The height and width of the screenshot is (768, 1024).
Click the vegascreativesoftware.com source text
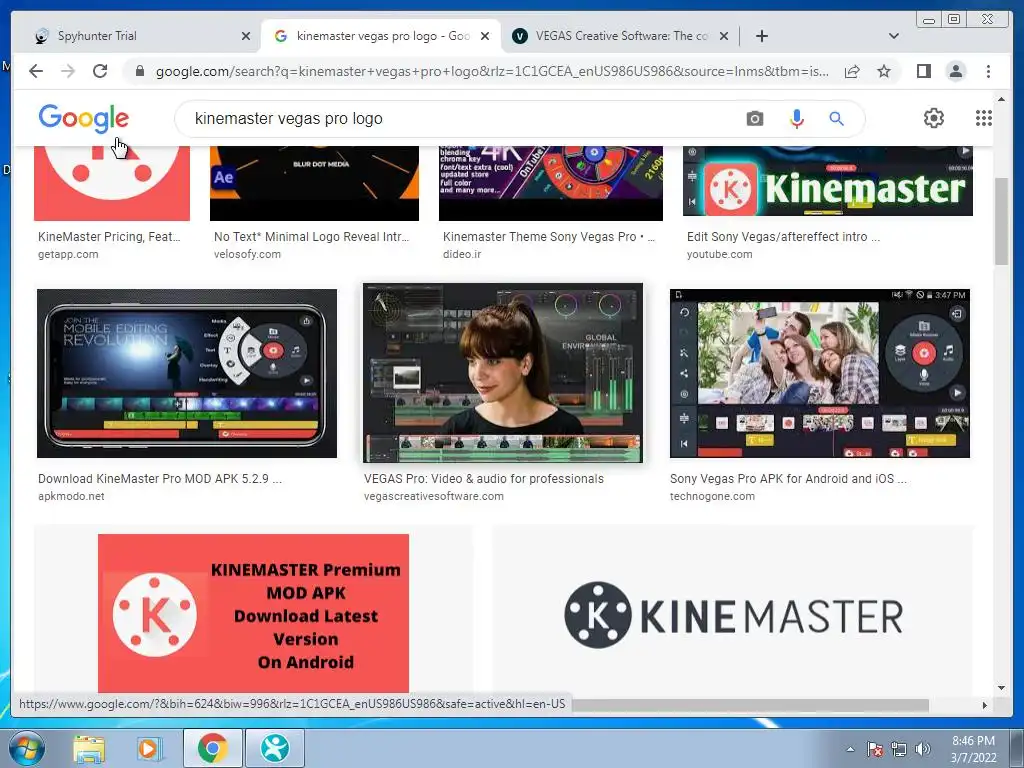tap(434, 496)
